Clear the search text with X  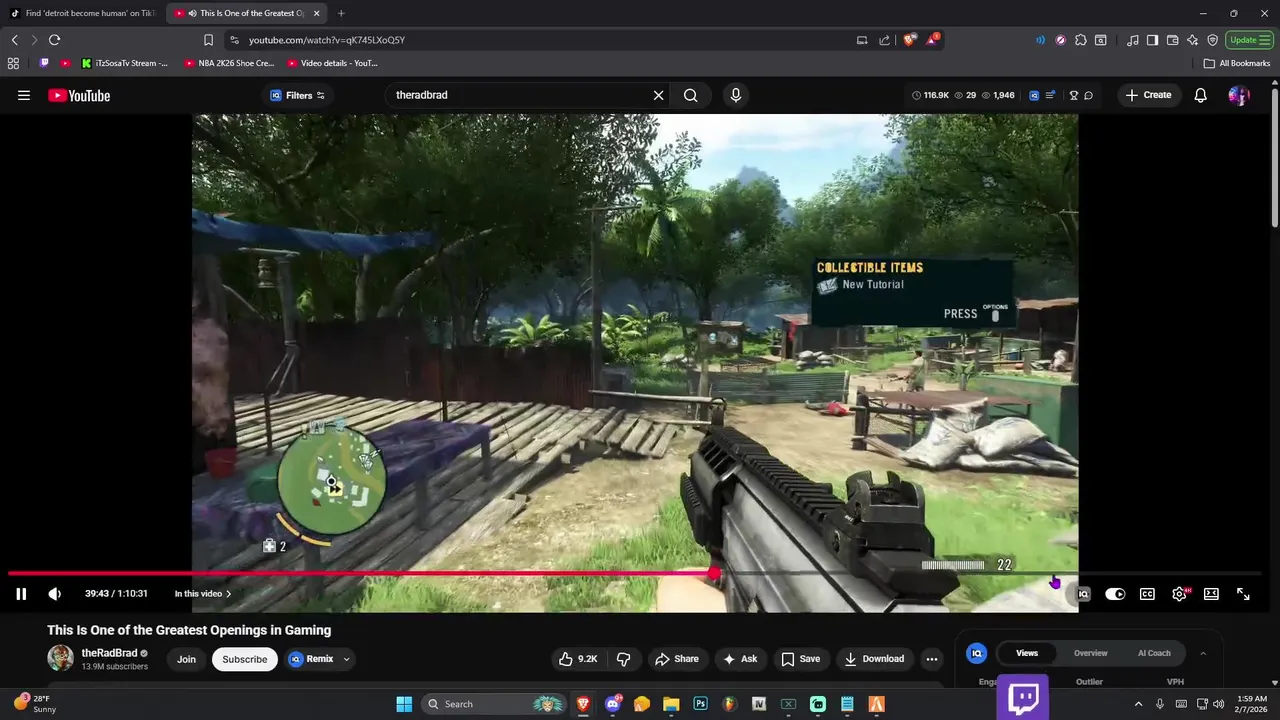point(659,95)
